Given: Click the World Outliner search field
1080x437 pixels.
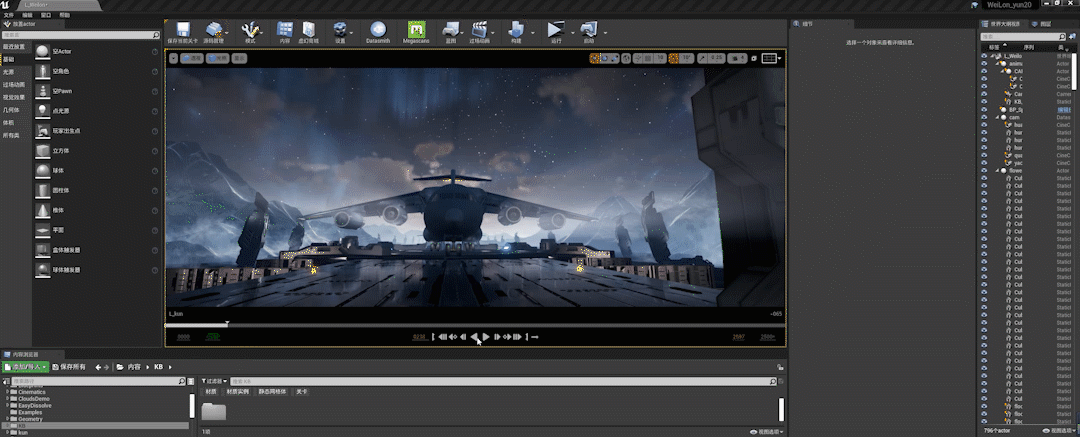Looking at the screenshot, I should pos(1023,36).
